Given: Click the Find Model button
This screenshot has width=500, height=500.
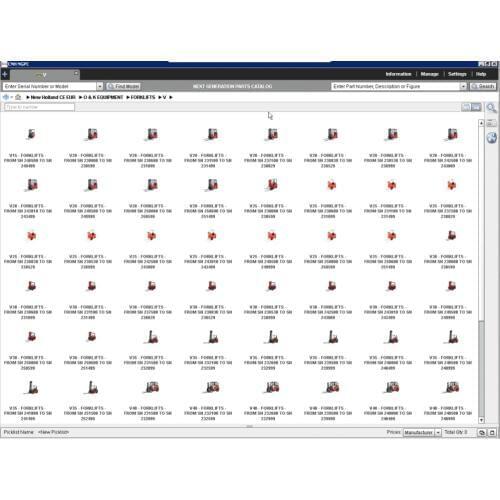Looking at the screenshot, I should click(123, 86).
